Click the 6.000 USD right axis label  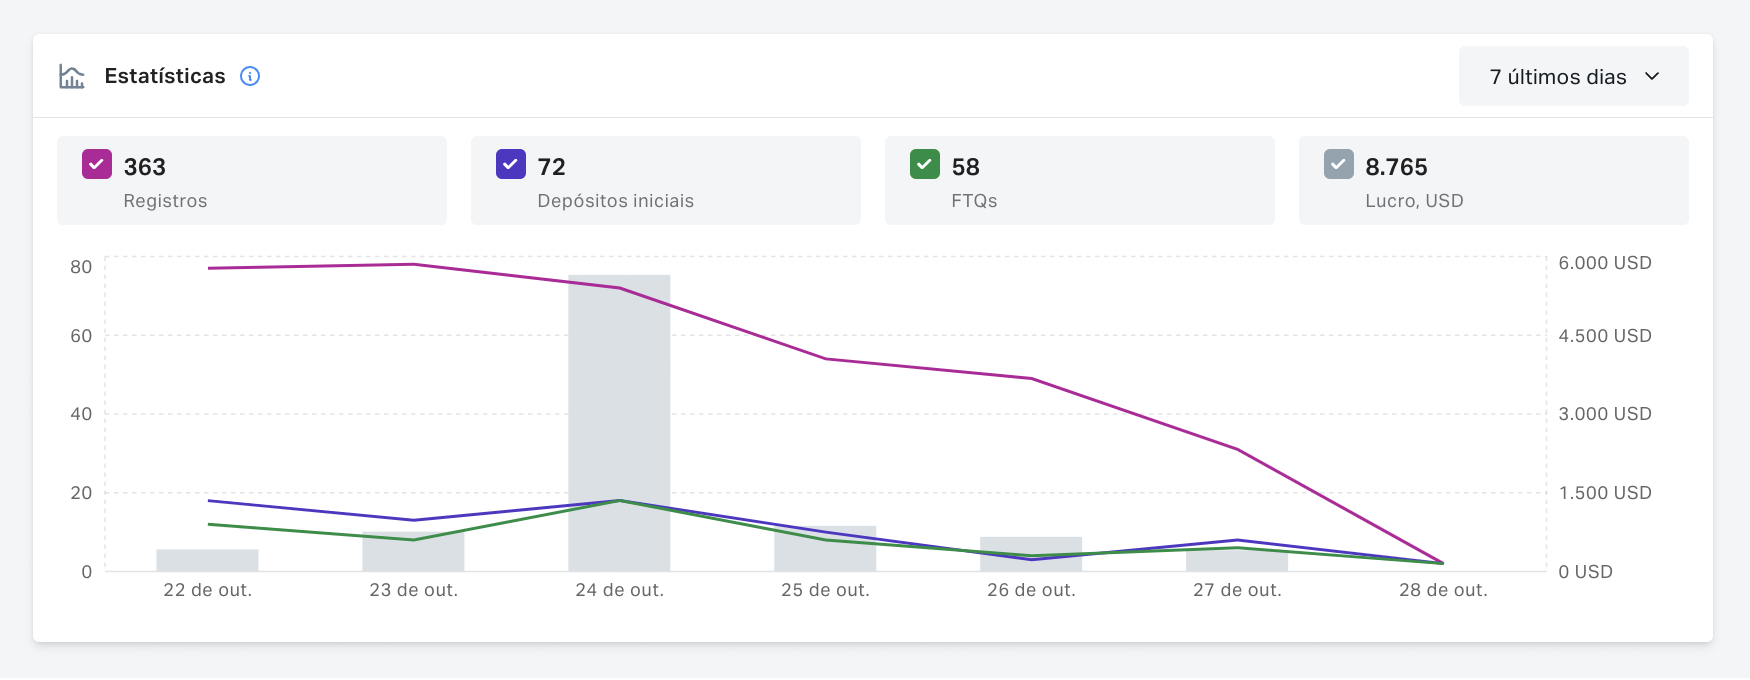point(1604,263)
